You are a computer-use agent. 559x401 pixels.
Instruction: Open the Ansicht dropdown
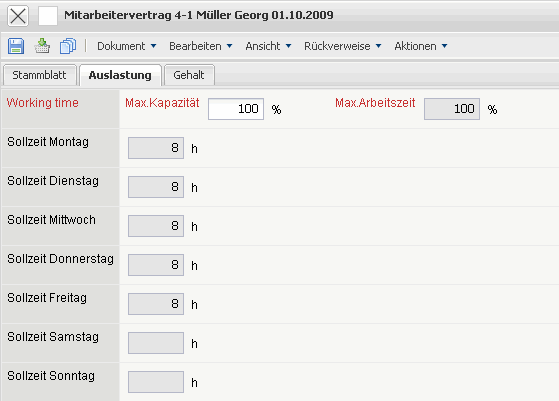point(268,46)
